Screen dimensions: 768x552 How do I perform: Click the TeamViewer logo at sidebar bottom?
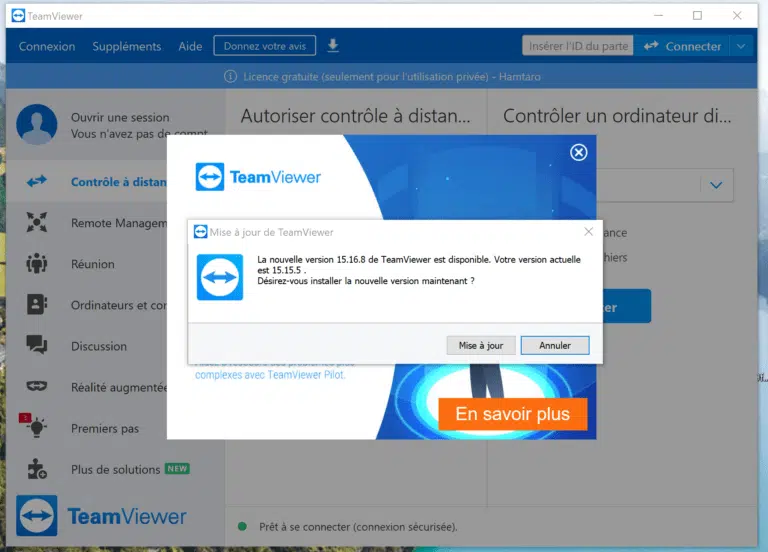pyautogui.click(x=101, y=516)
